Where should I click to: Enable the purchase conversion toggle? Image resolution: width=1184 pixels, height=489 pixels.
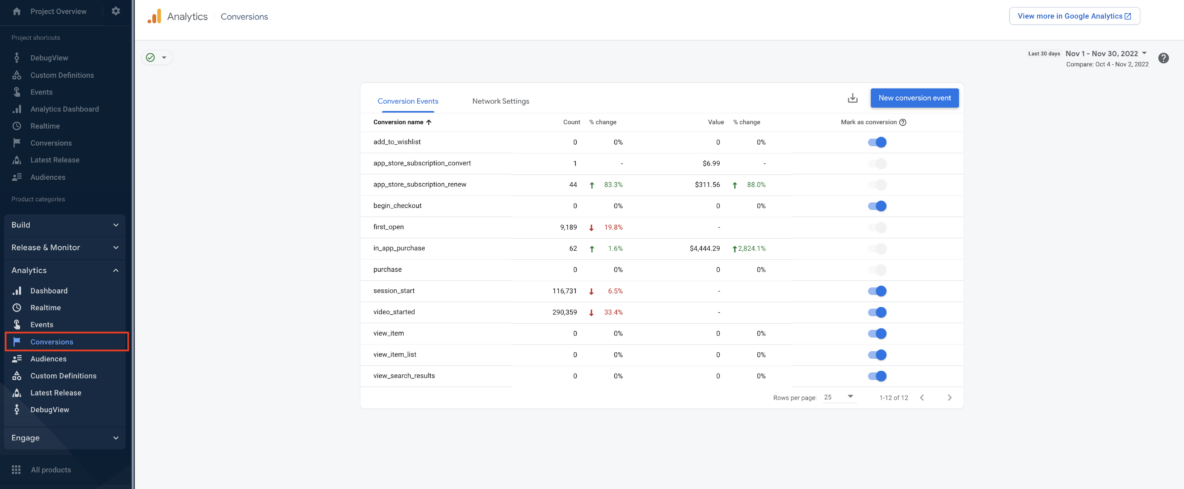pos(878,270)
